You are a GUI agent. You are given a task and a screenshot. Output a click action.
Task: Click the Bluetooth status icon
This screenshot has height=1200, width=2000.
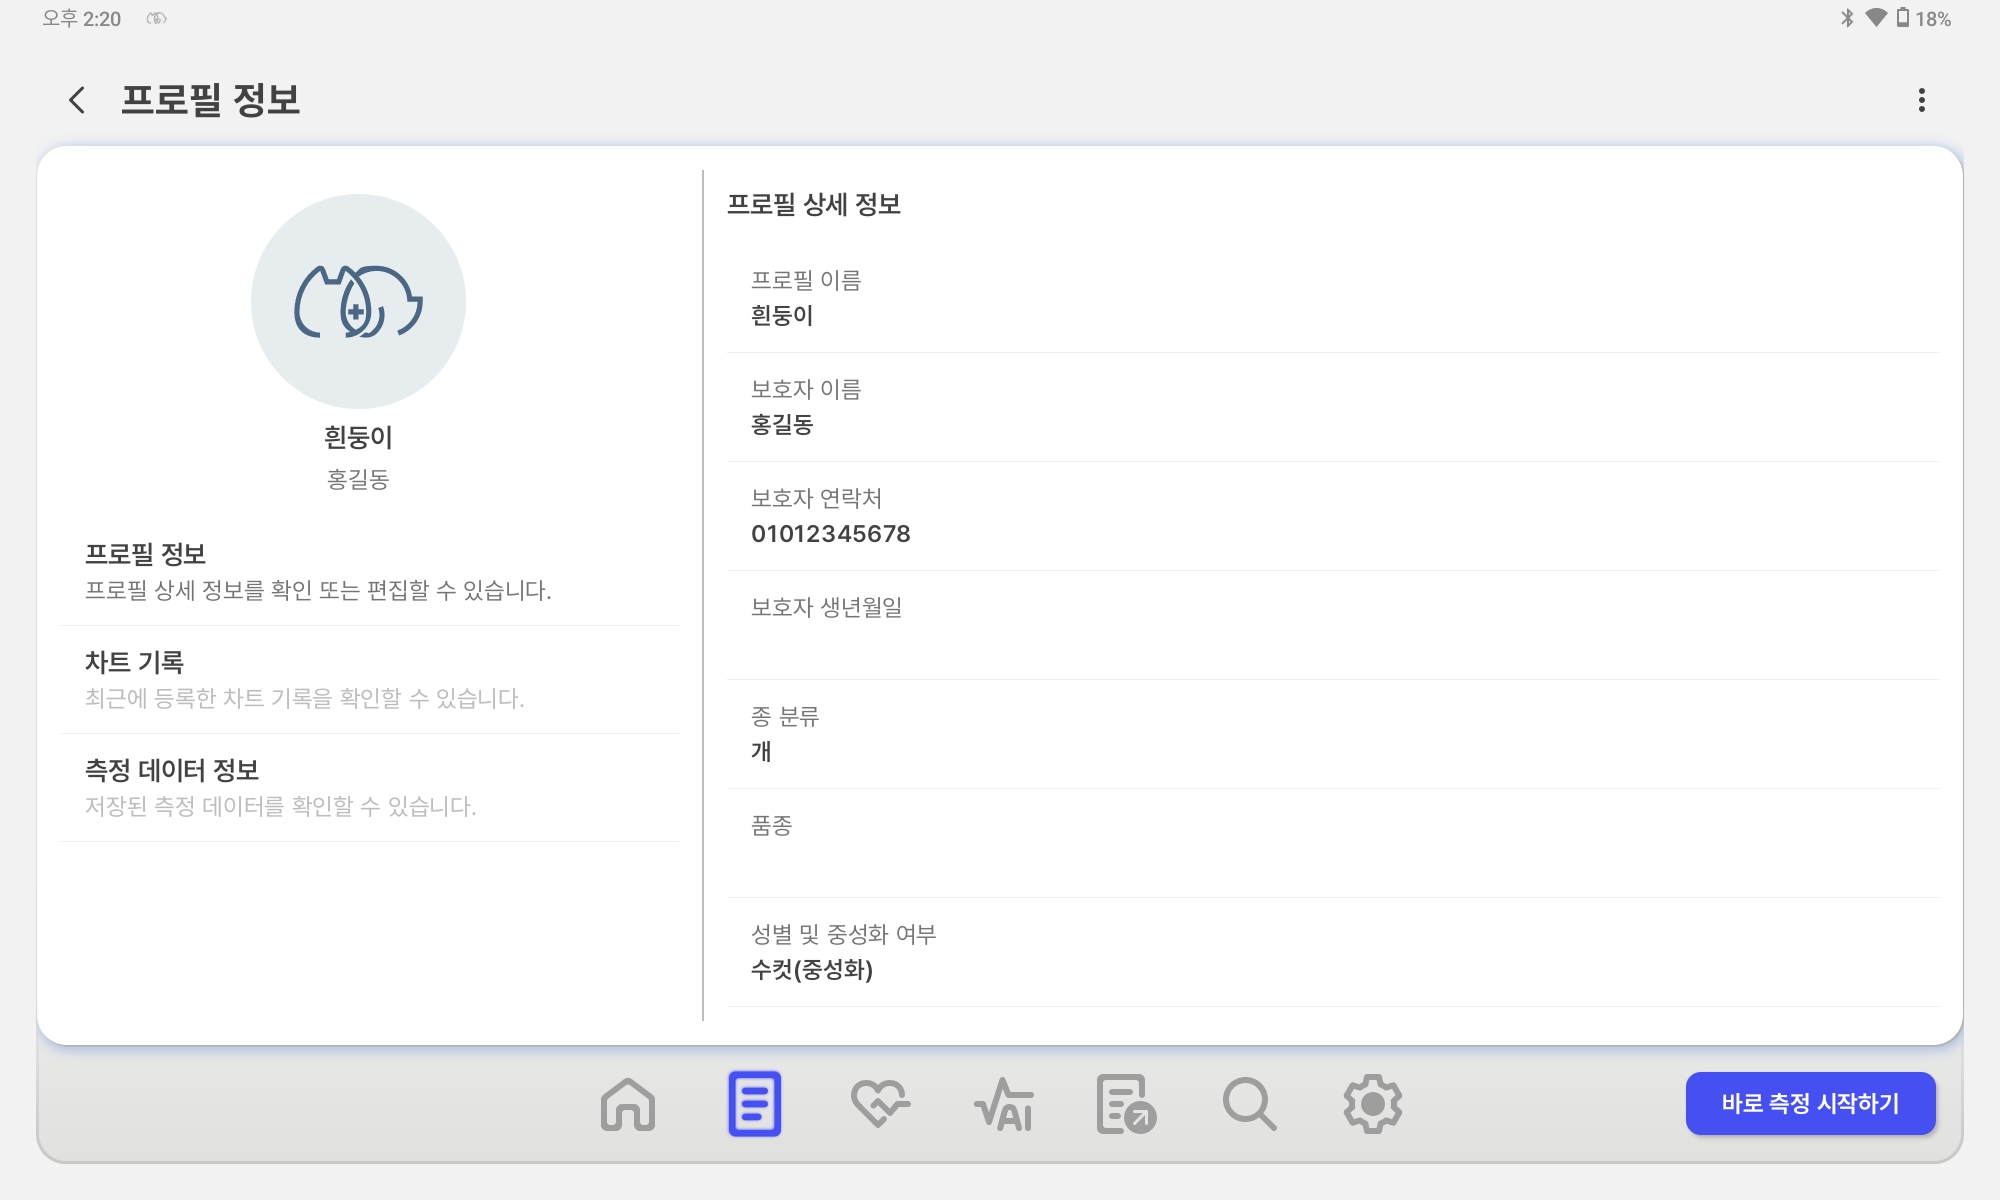point(1847,18)
